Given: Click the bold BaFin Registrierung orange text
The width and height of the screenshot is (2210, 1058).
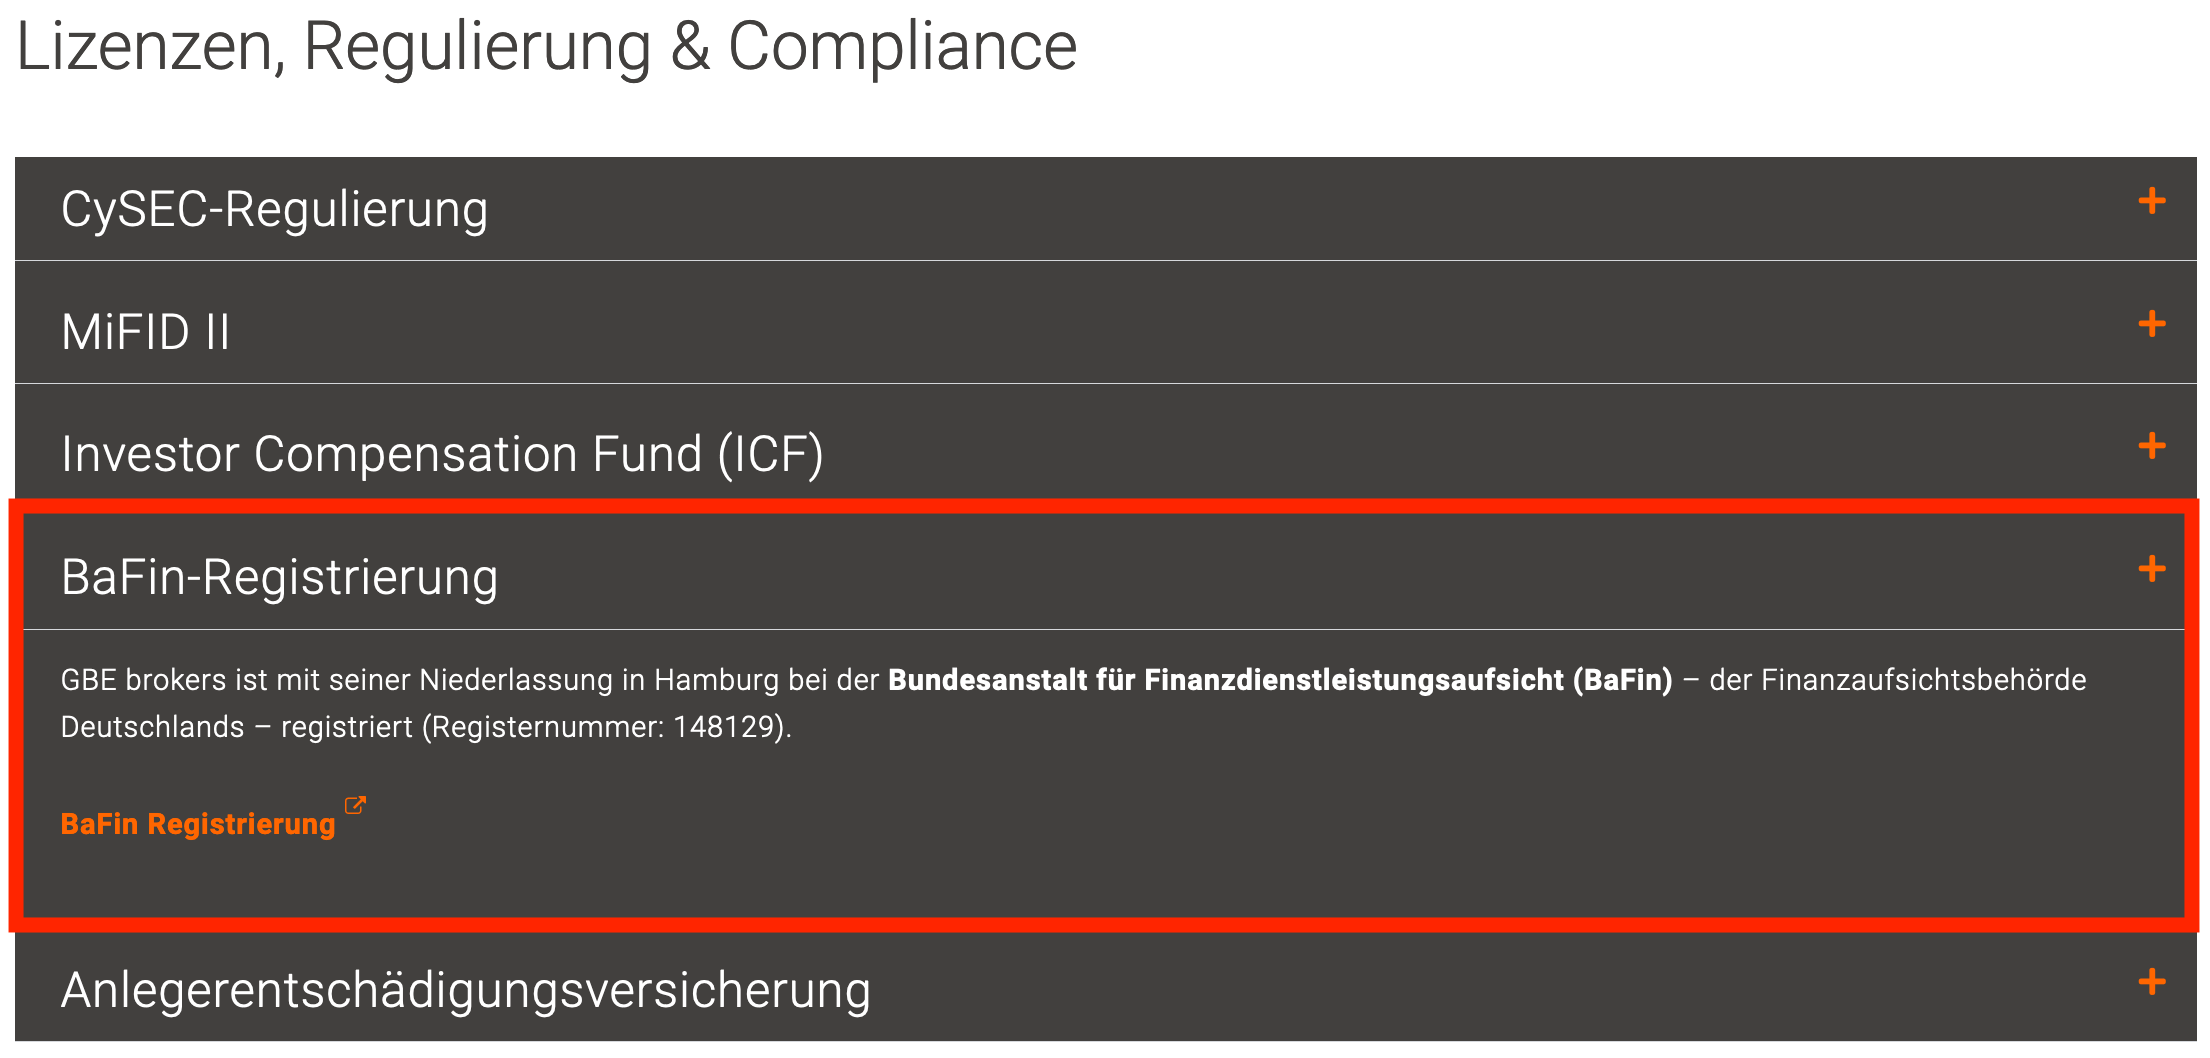Looking at the screenshot, I should click(197, 824).
